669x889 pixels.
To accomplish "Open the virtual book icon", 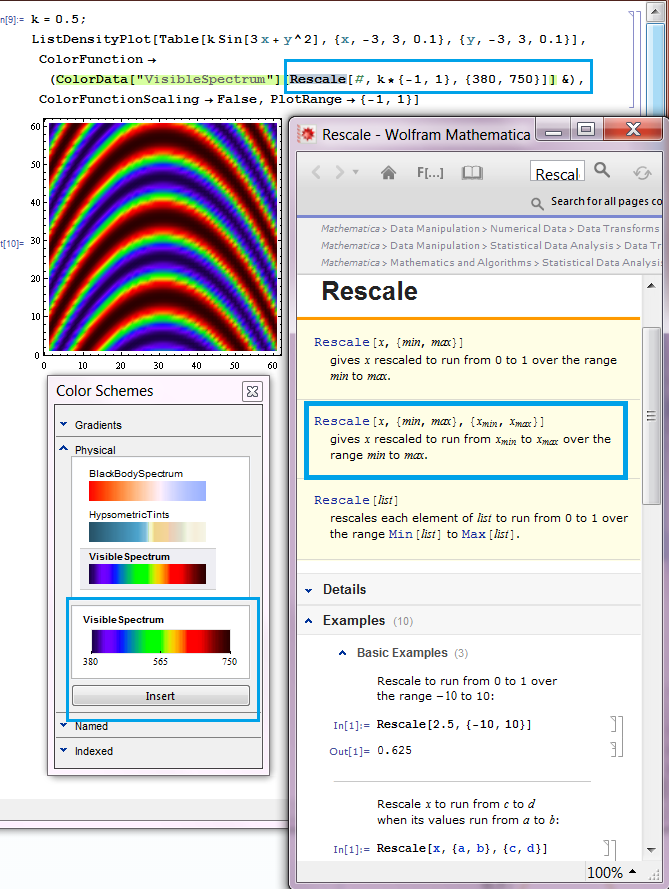I will 472,172.
